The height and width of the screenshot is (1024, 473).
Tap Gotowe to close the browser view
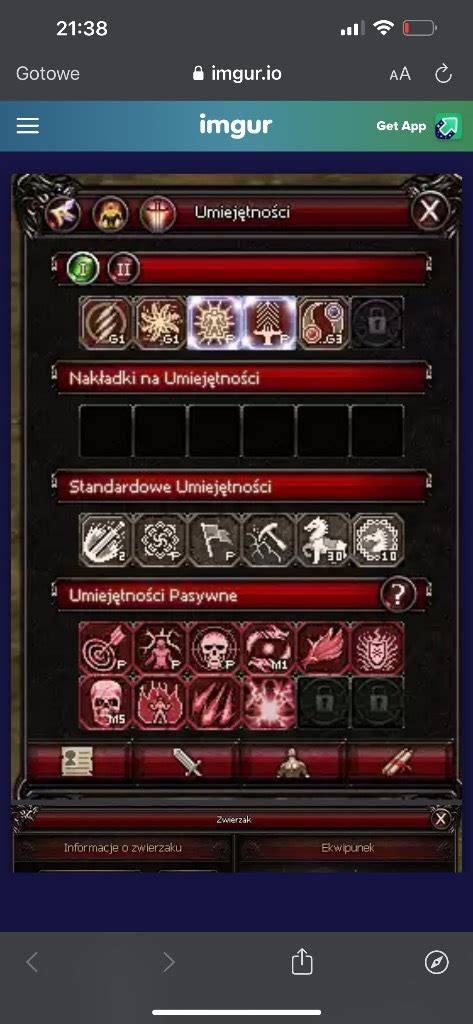pos(48,73)
